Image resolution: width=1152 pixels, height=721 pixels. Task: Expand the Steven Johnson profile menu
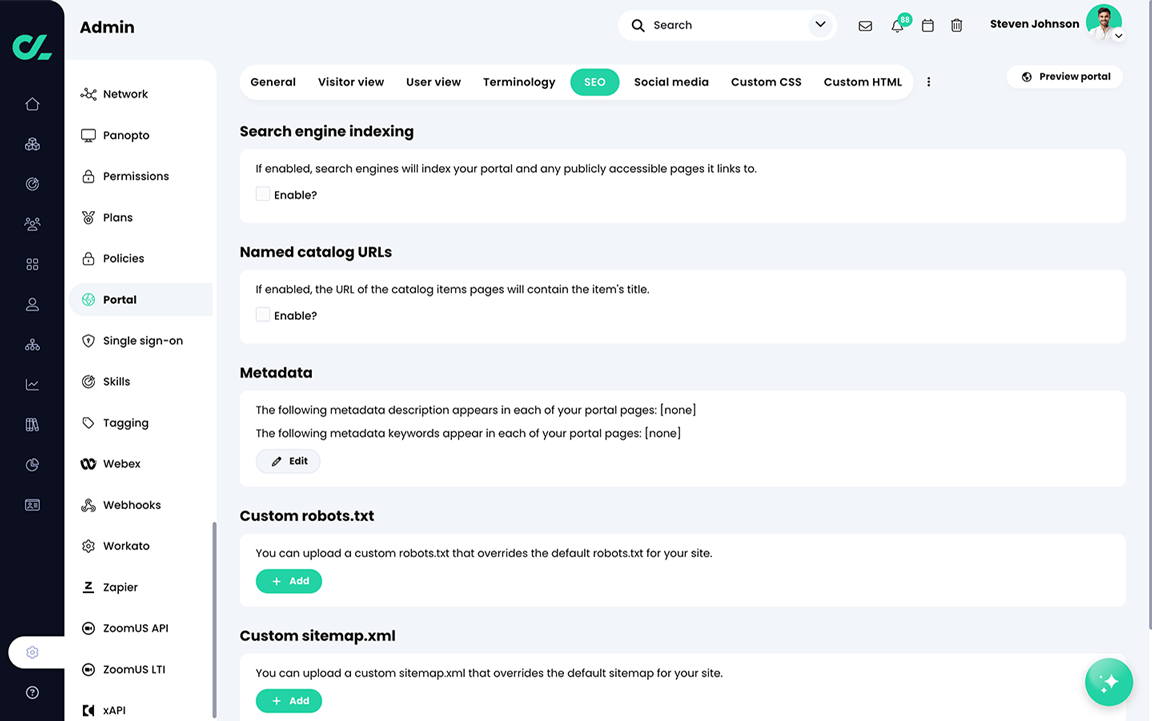1119,36
